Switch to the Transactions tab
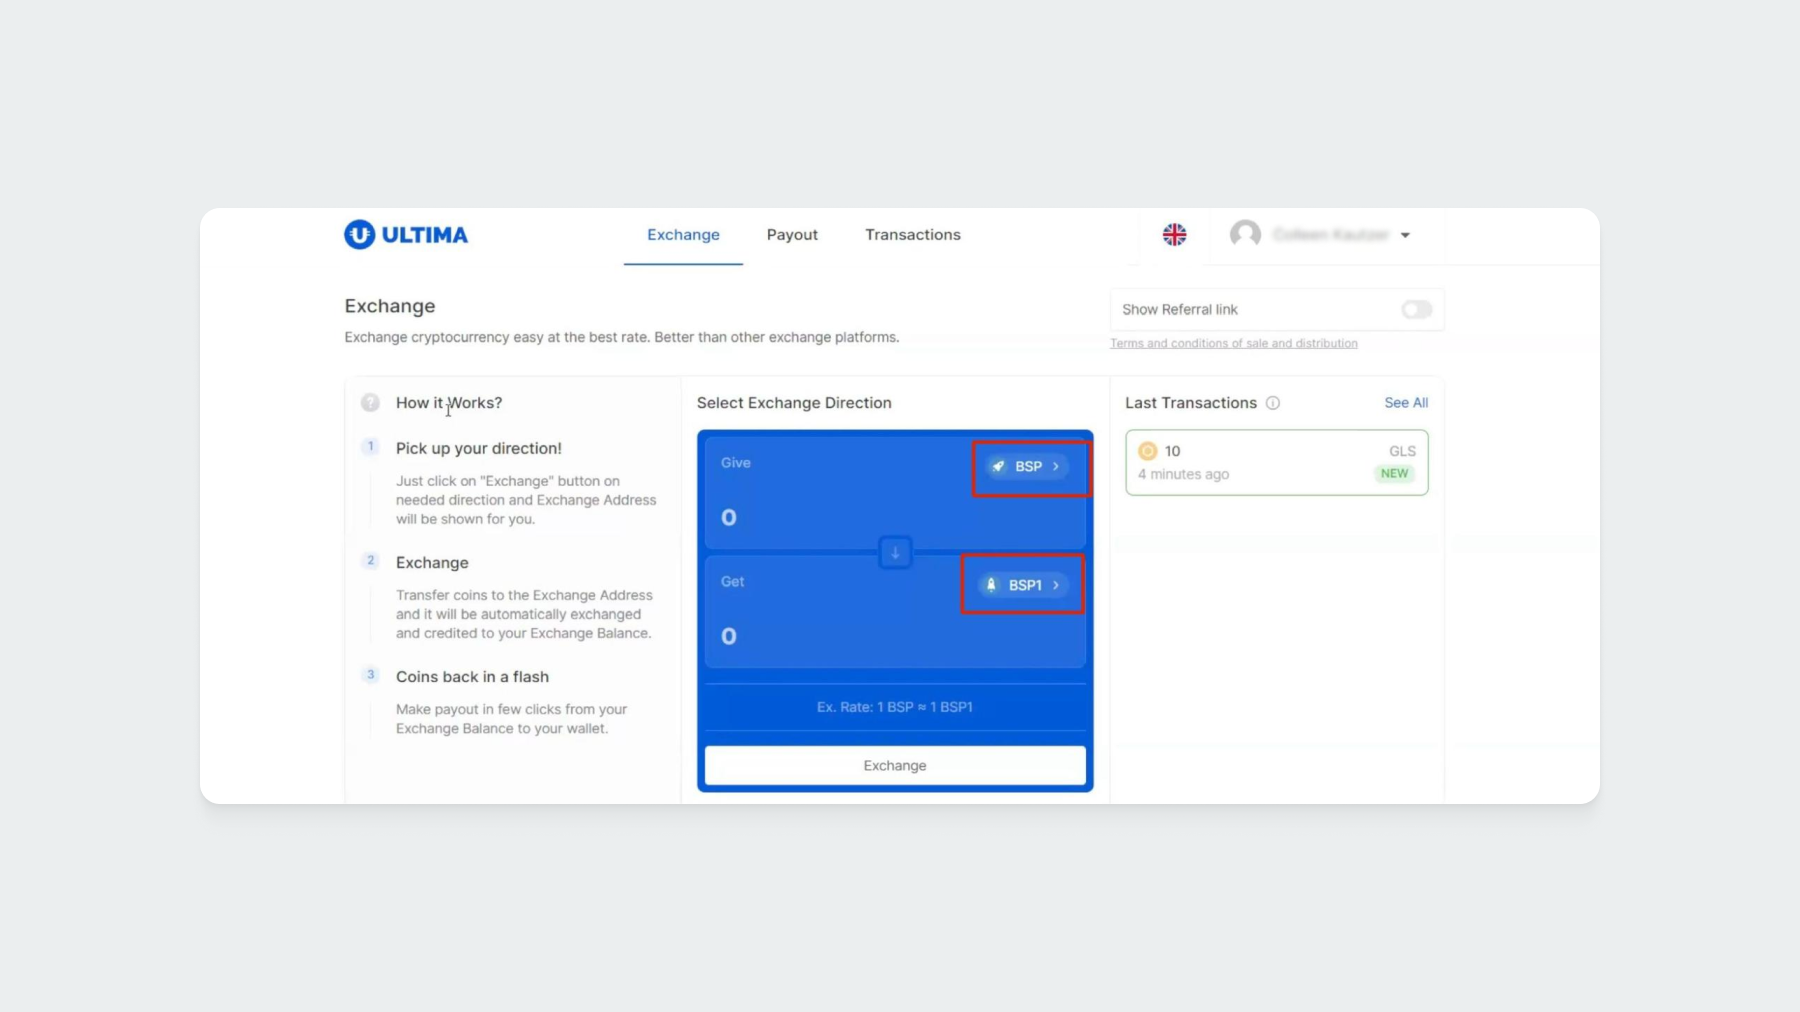The width and height of the screenshot is (1800, 1012). click(912, 235)
